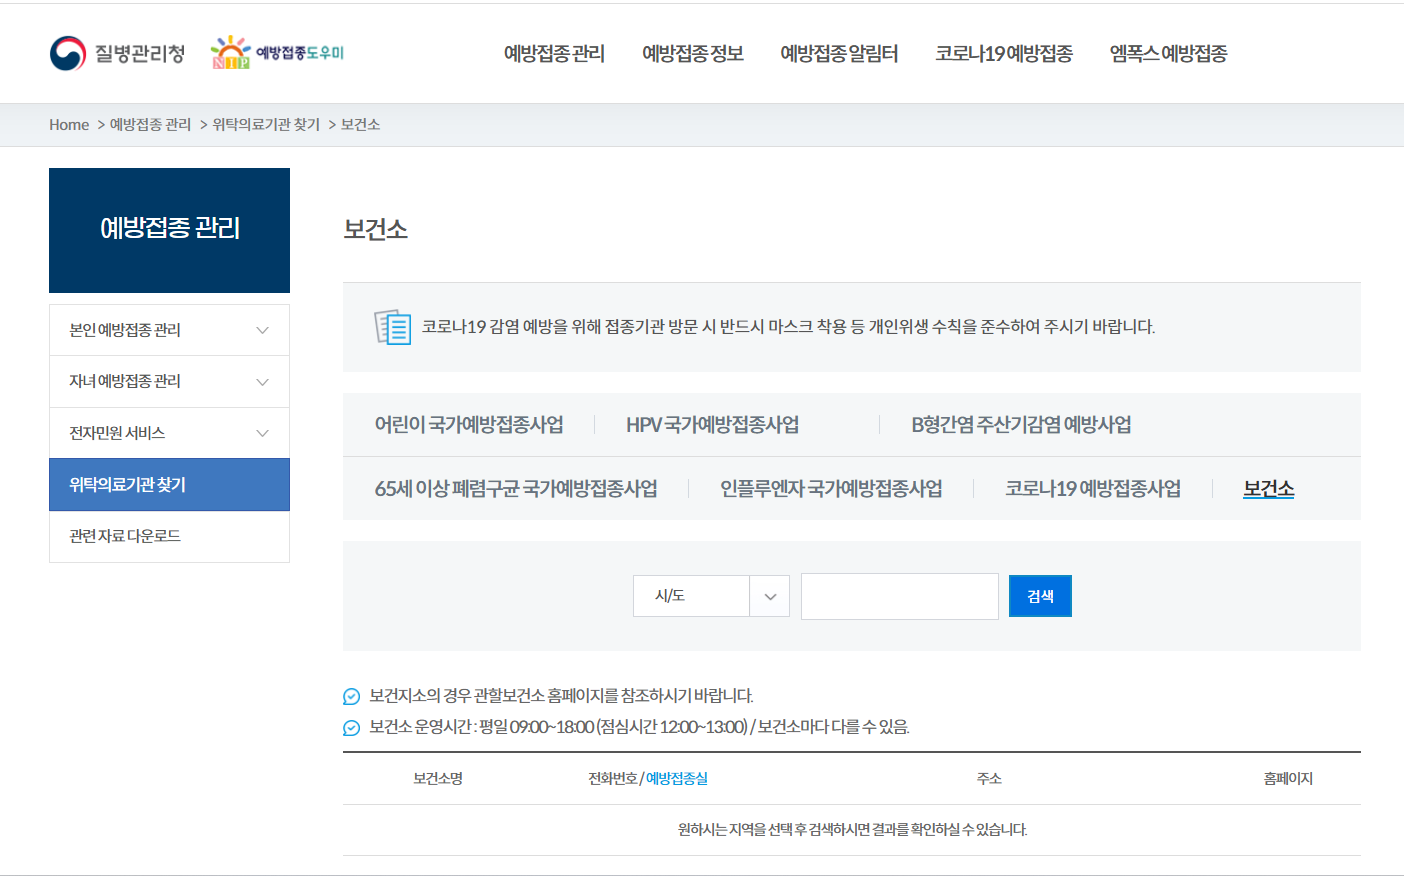
Task: Open 자녀 예방접종 관리 sidebar item
Action: (169, 382)
